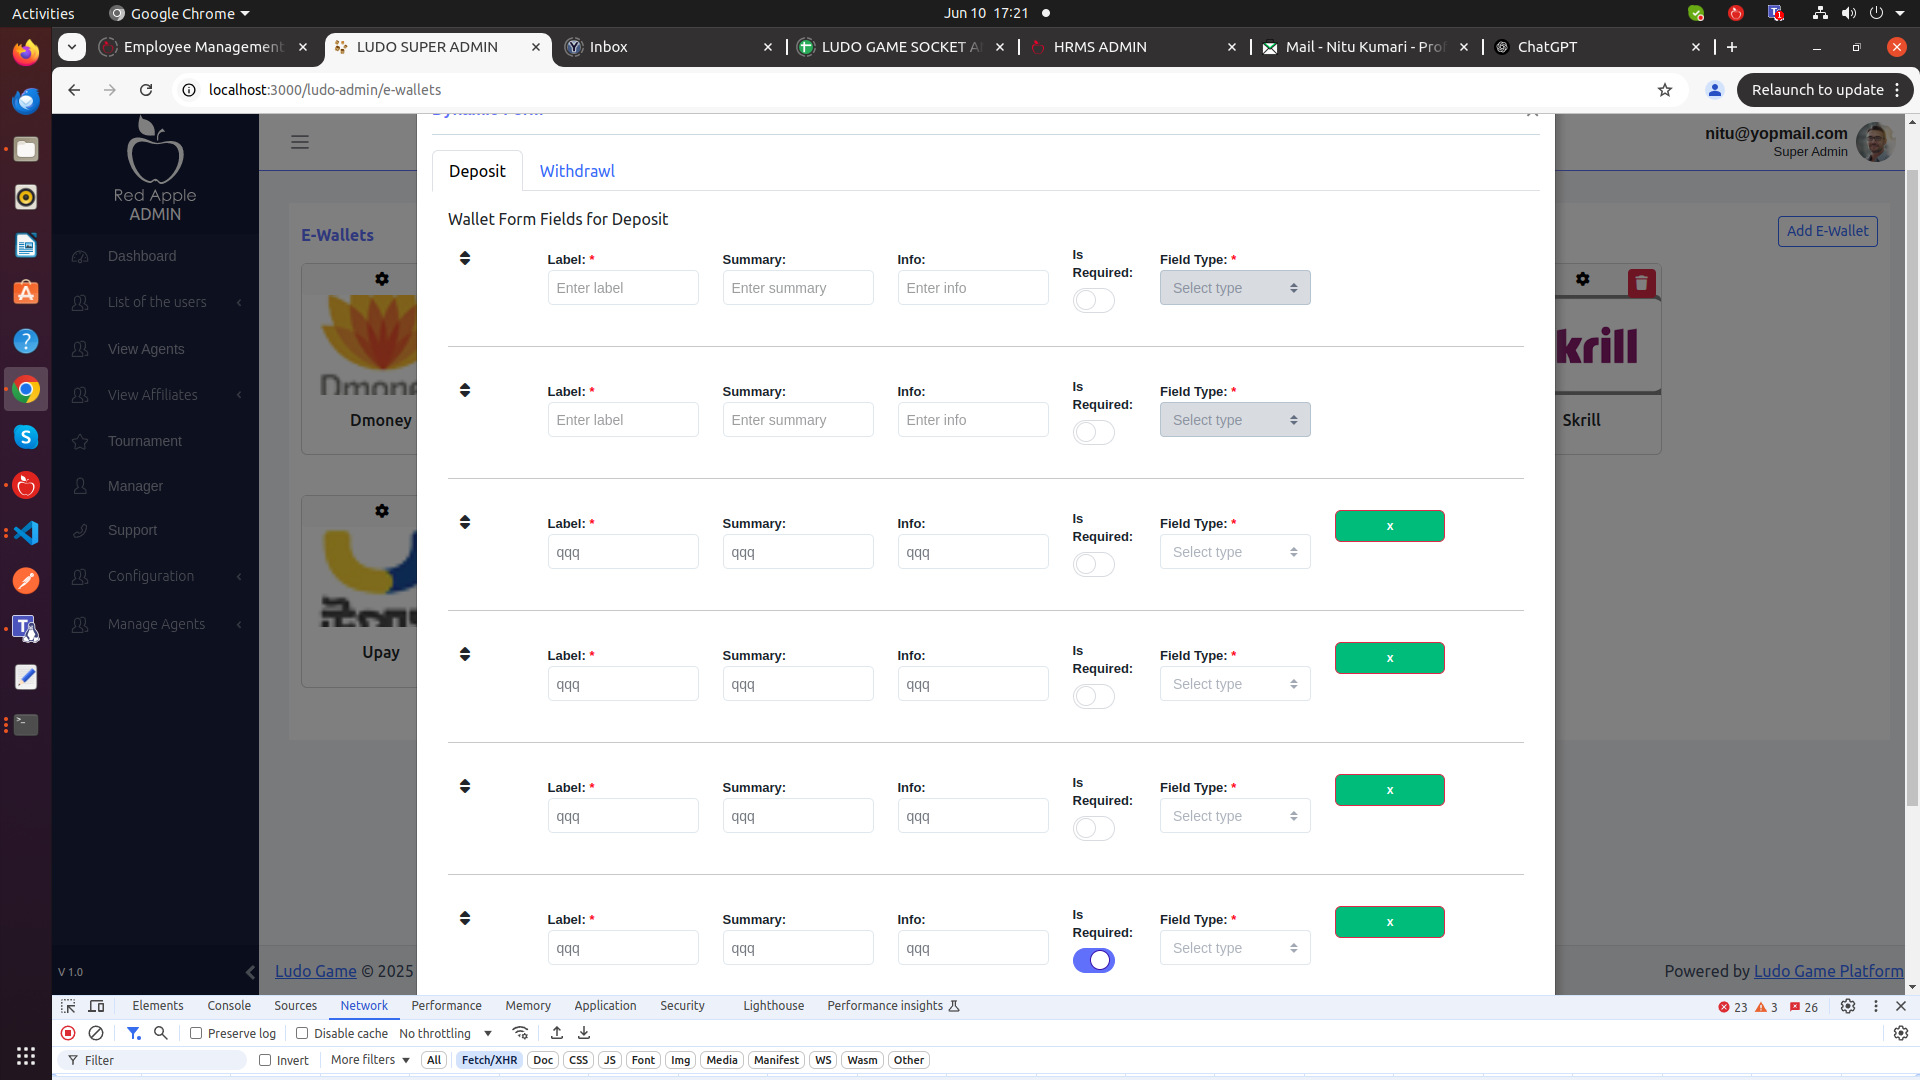The width and height of the screenshot is (1920, 1080).
Task: Toggle Is Required in the second form row
Action: click(1093, 432)
